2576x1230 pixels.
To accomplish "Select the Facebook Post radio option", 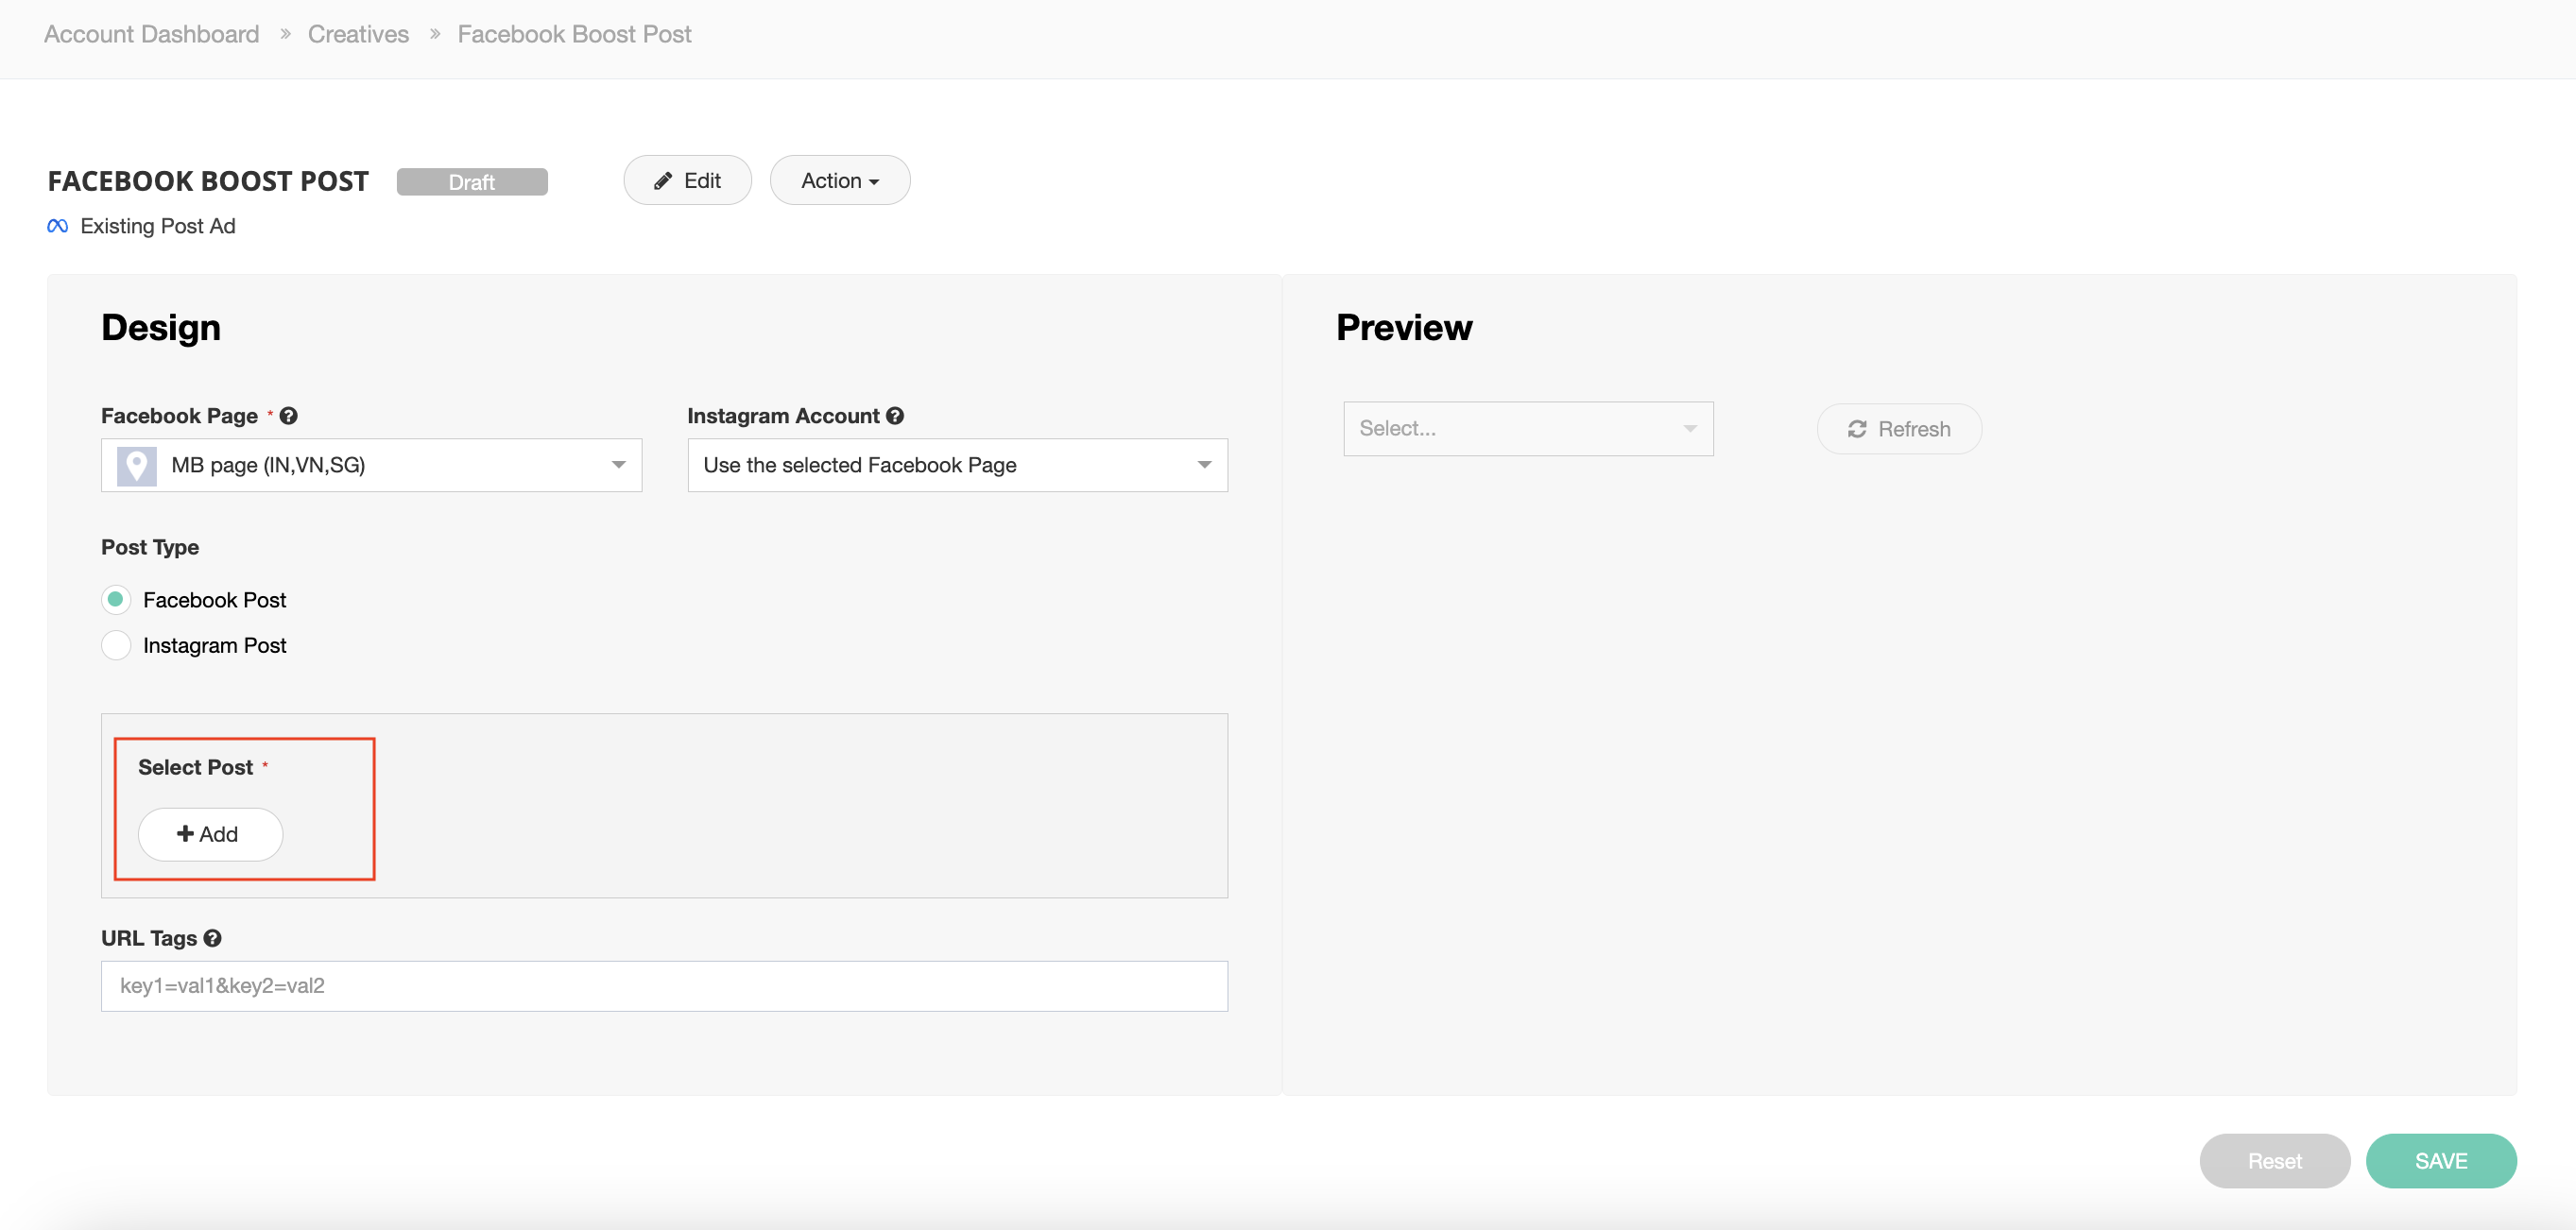I will [x=116, y=600].
